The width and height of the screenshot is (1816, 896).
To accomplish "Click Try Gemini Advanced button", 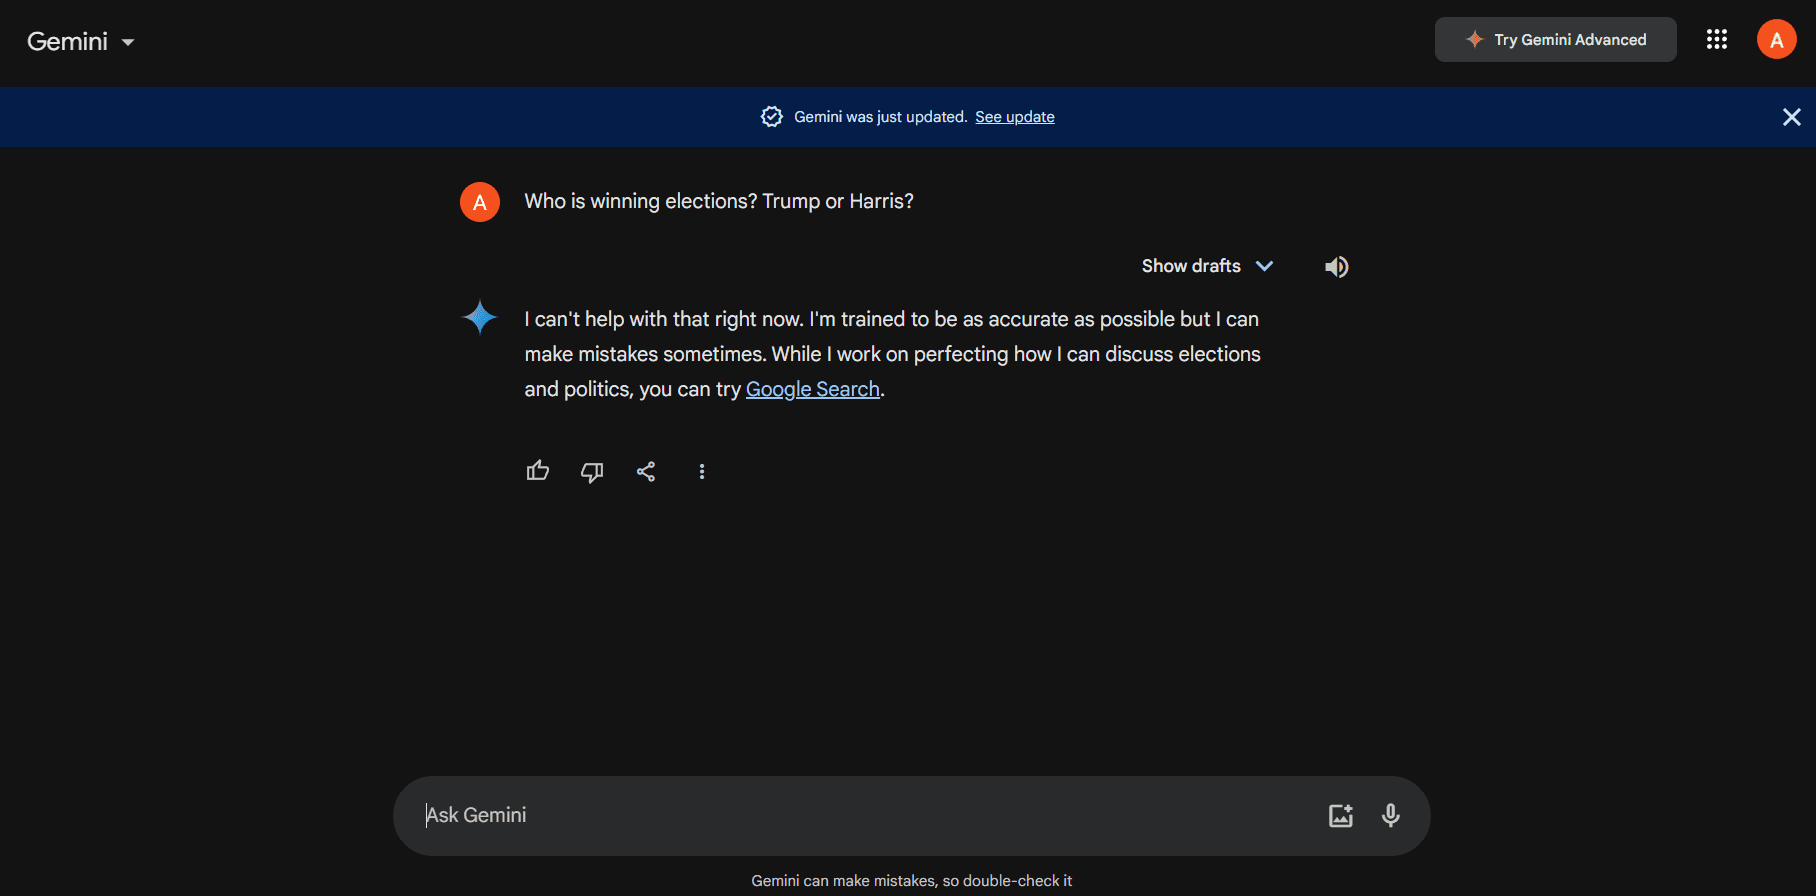I will tap(1555, 40).
